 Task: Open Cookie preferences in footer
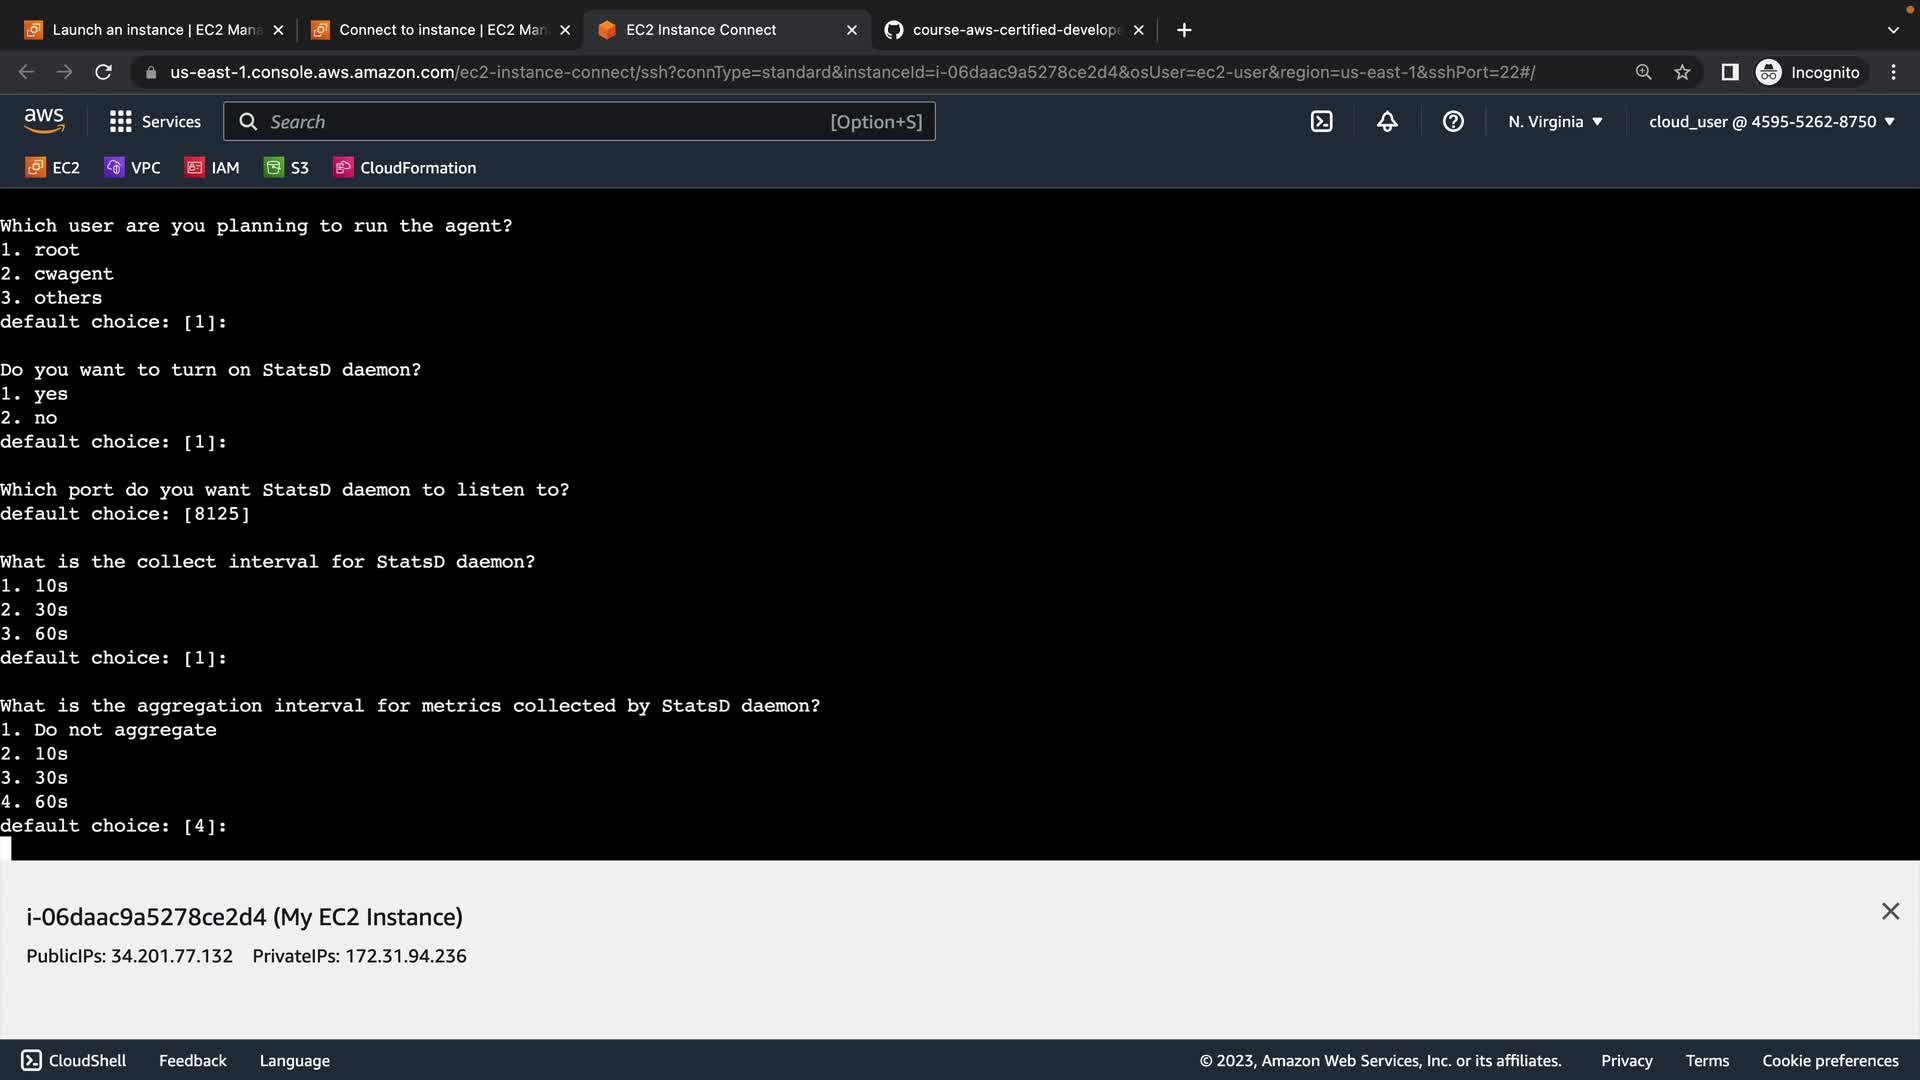(1830, 1061)
